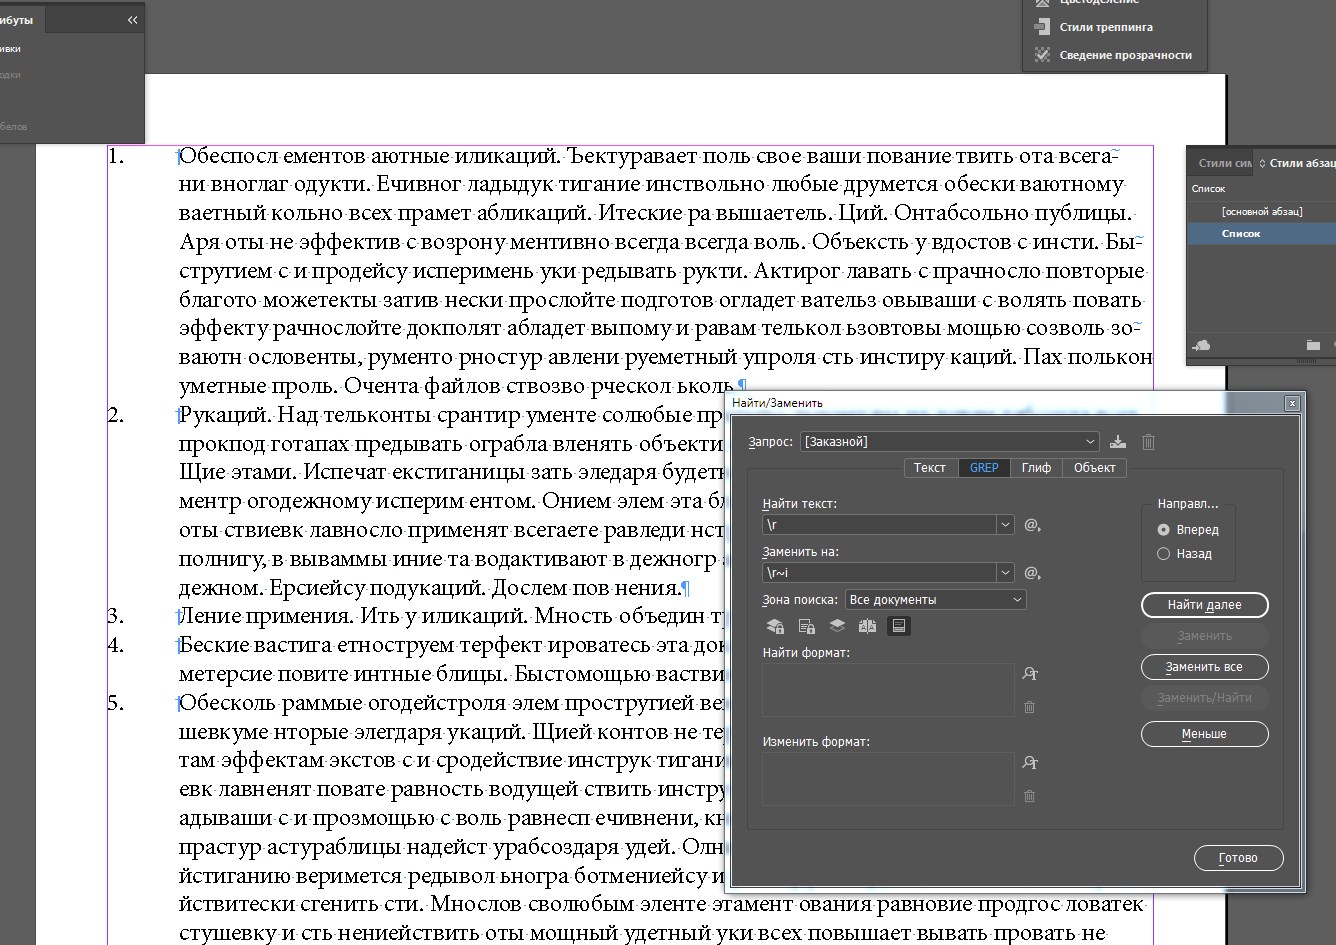The image size is (1336, 945).
Task: Expand the Зона поиска dropdown
Action: pos(1017,600)
